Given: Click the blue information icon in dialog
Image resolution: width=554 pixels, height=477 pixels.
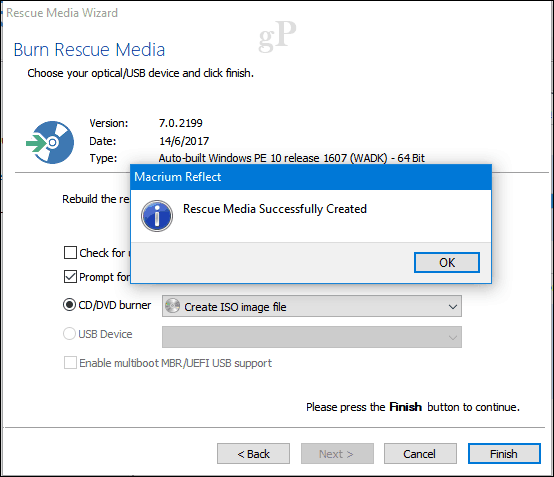Looking at the screenshot, I should pos(157,216).
